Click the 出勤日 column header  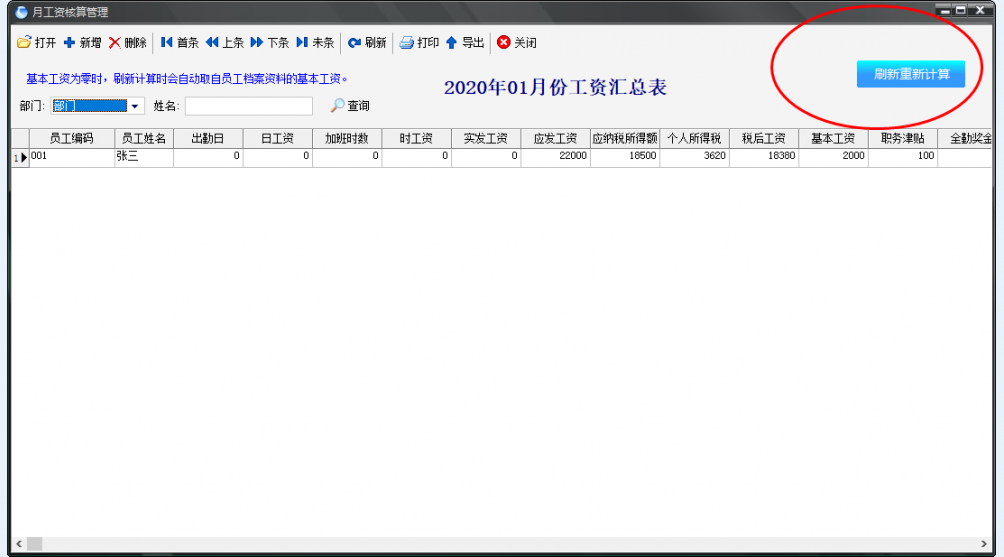208,138
